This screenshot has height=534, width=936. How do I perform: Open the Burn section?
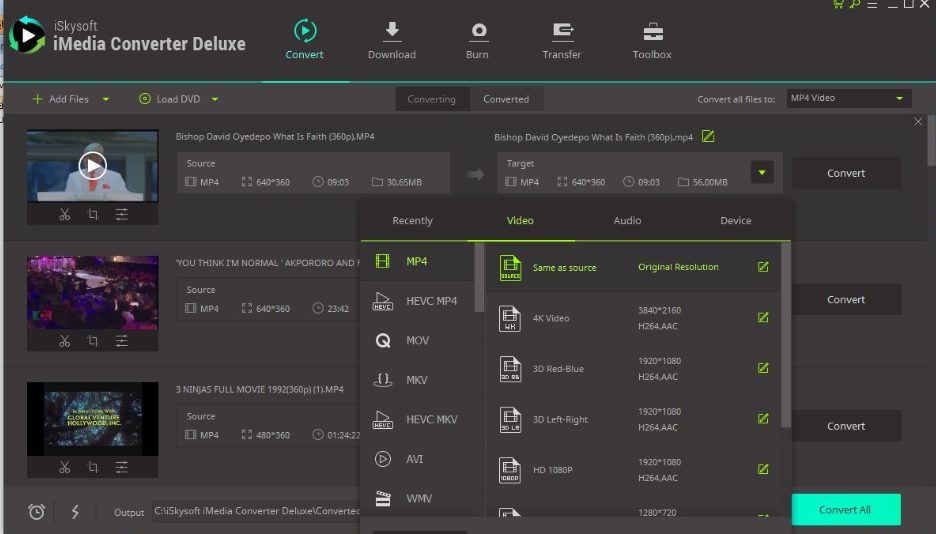tap(478, 41)
